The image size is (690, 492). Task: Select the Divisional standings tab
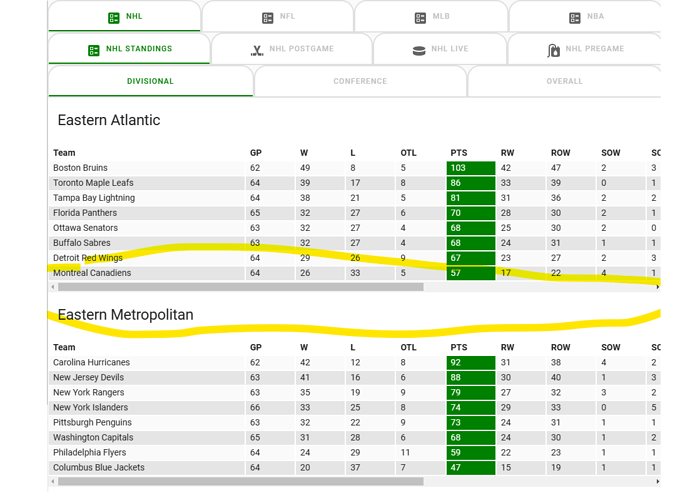(x=150, y=81)
